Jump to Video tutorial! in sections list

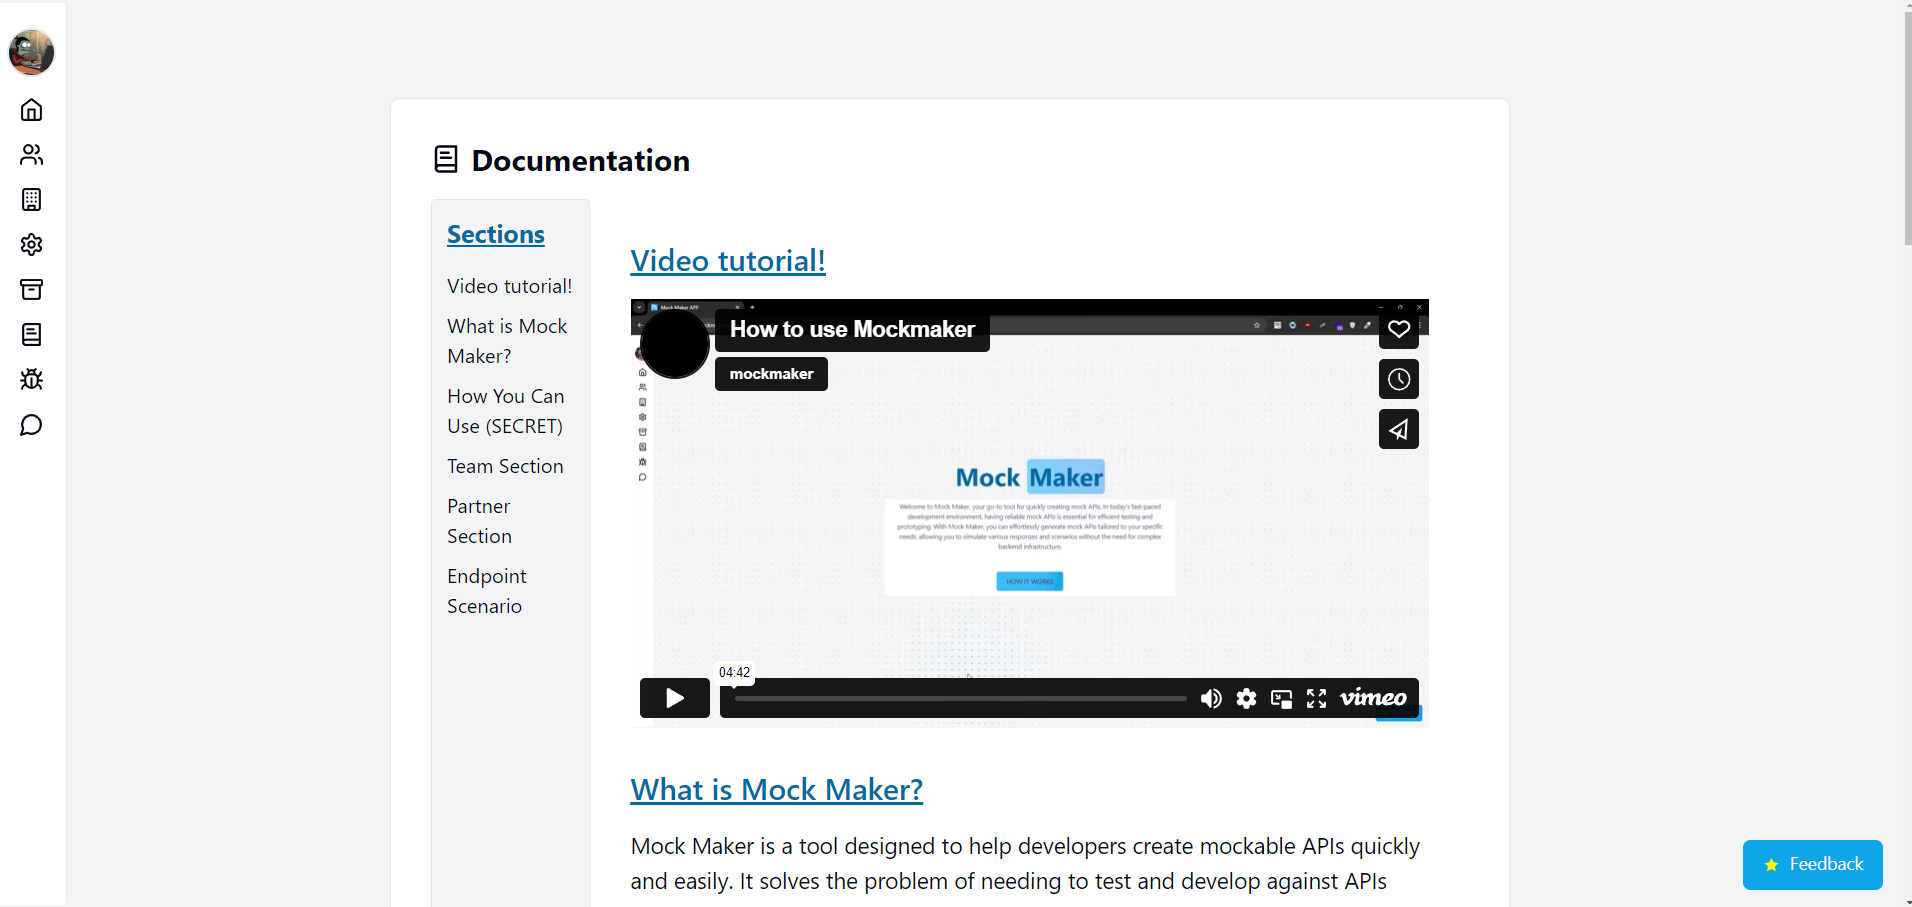pos(510,286)
